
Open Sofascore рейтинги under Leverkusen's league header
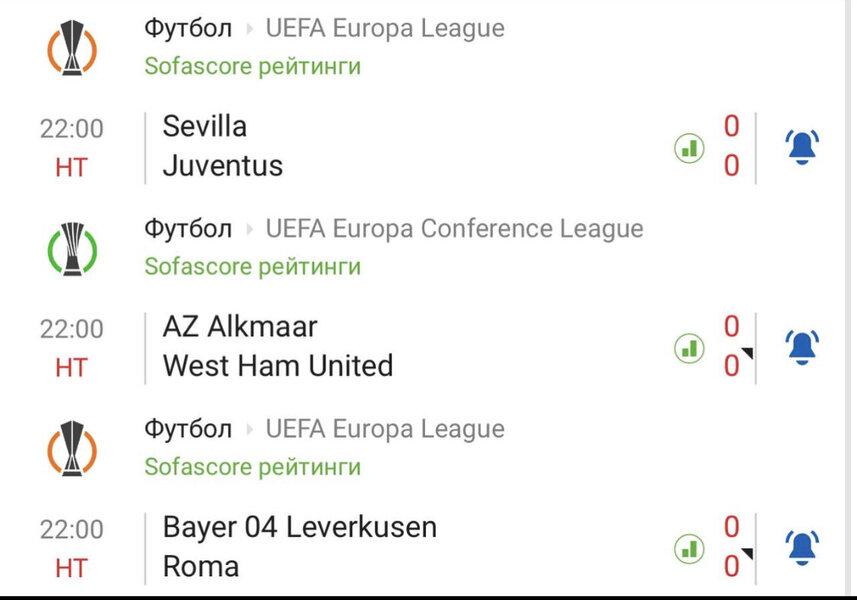coord(252,467)
